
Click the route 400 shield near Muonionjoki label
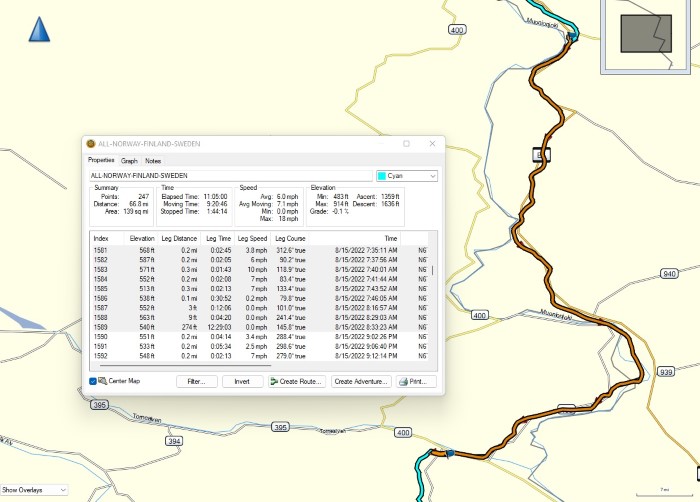pyautogui.click(x=479, y=315)
